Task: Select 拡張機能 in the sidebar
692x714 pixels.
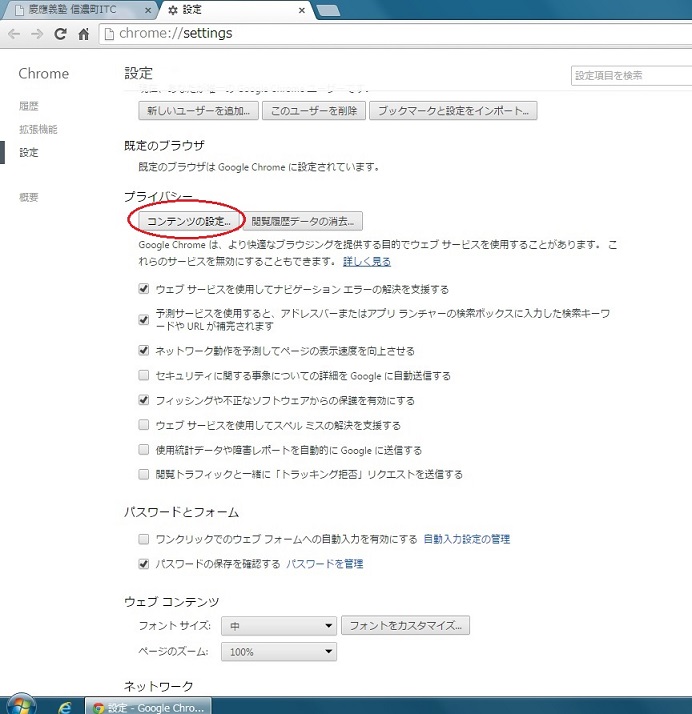Action: 38,129
